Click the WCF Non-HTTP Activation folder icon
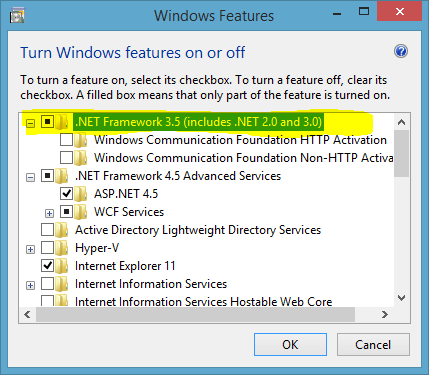Screen dimensions: 429x375 coord(81,158)
